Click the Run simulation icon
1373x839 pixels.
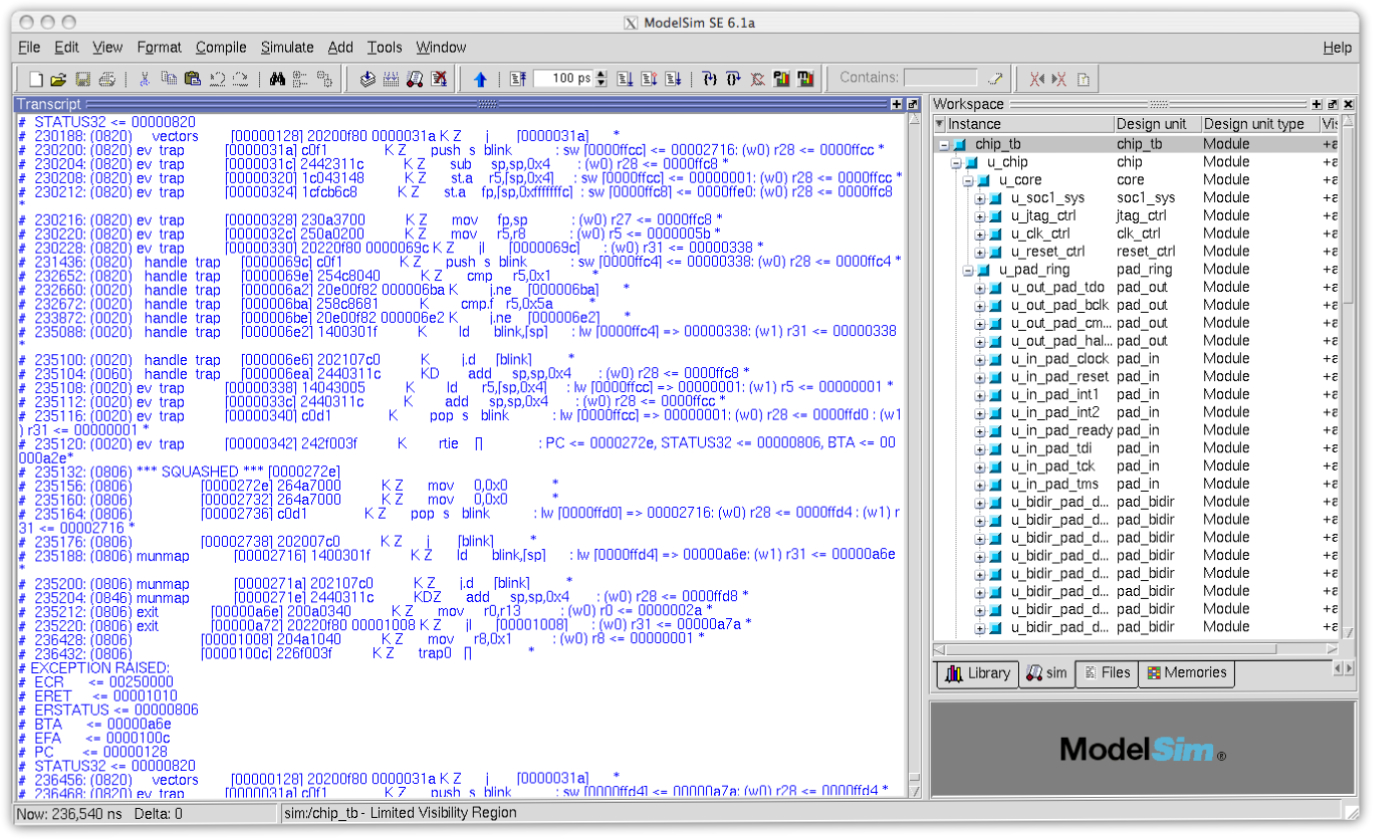pyautogui.click(x=624, y=79)
